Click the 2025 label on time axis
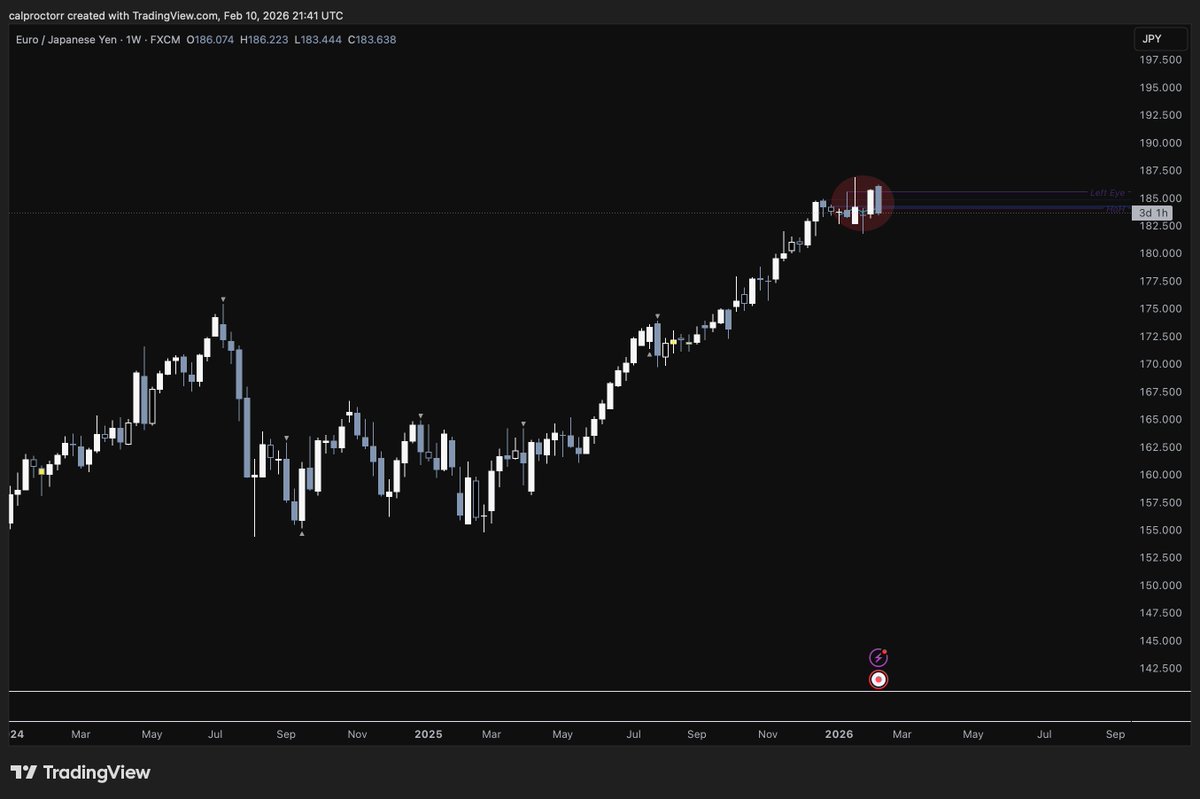 tap(428, 734)
